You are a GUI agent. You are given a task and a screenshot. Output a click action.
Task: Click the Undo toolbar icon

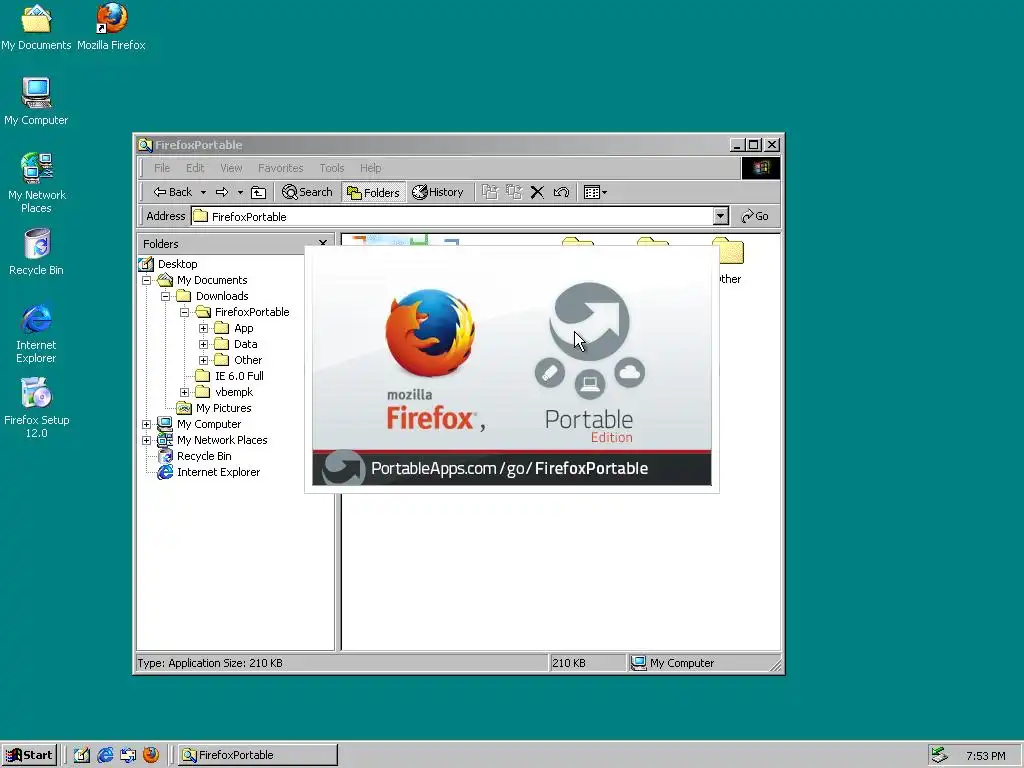pyautogui.click(x=561, y=192)
